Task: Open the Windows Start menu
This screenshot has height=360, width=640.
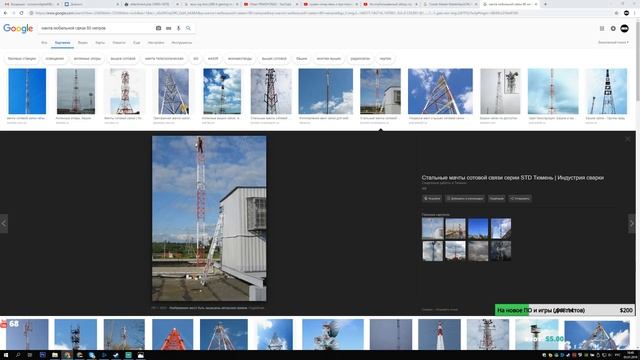Action: (6, 355)
